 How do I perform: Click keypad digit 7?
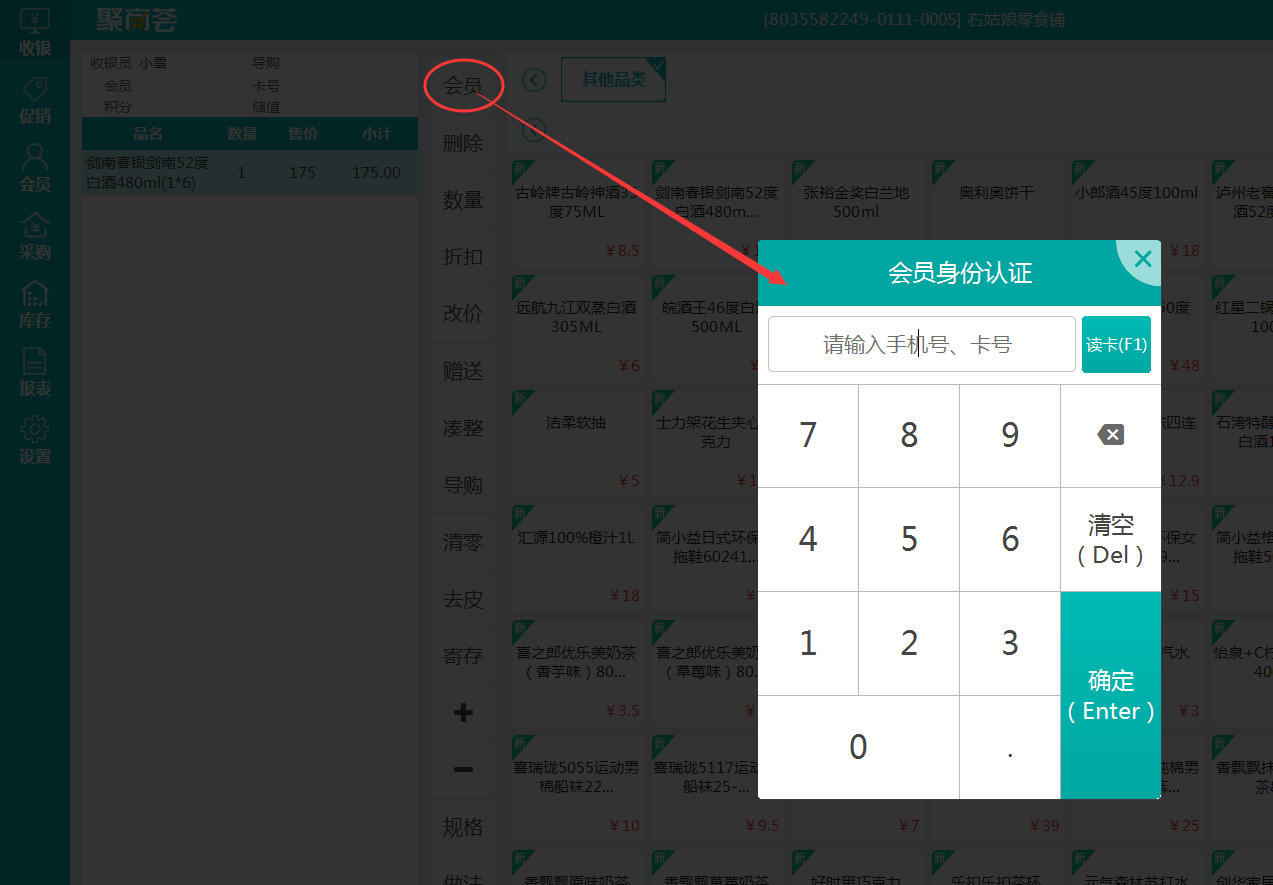[x=808, y=435]
